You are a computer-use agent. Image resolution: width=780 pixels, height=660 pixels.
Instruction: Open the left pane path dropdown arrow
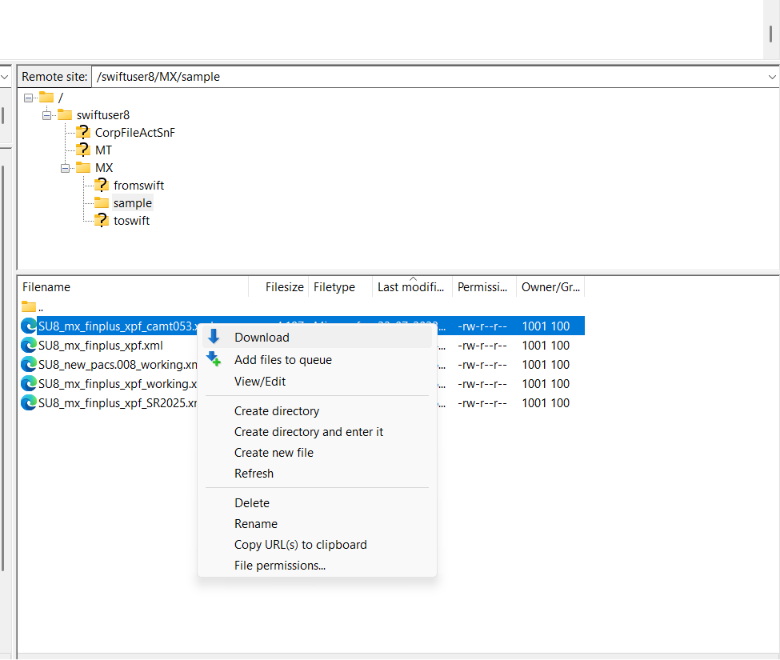pos(4,77)
